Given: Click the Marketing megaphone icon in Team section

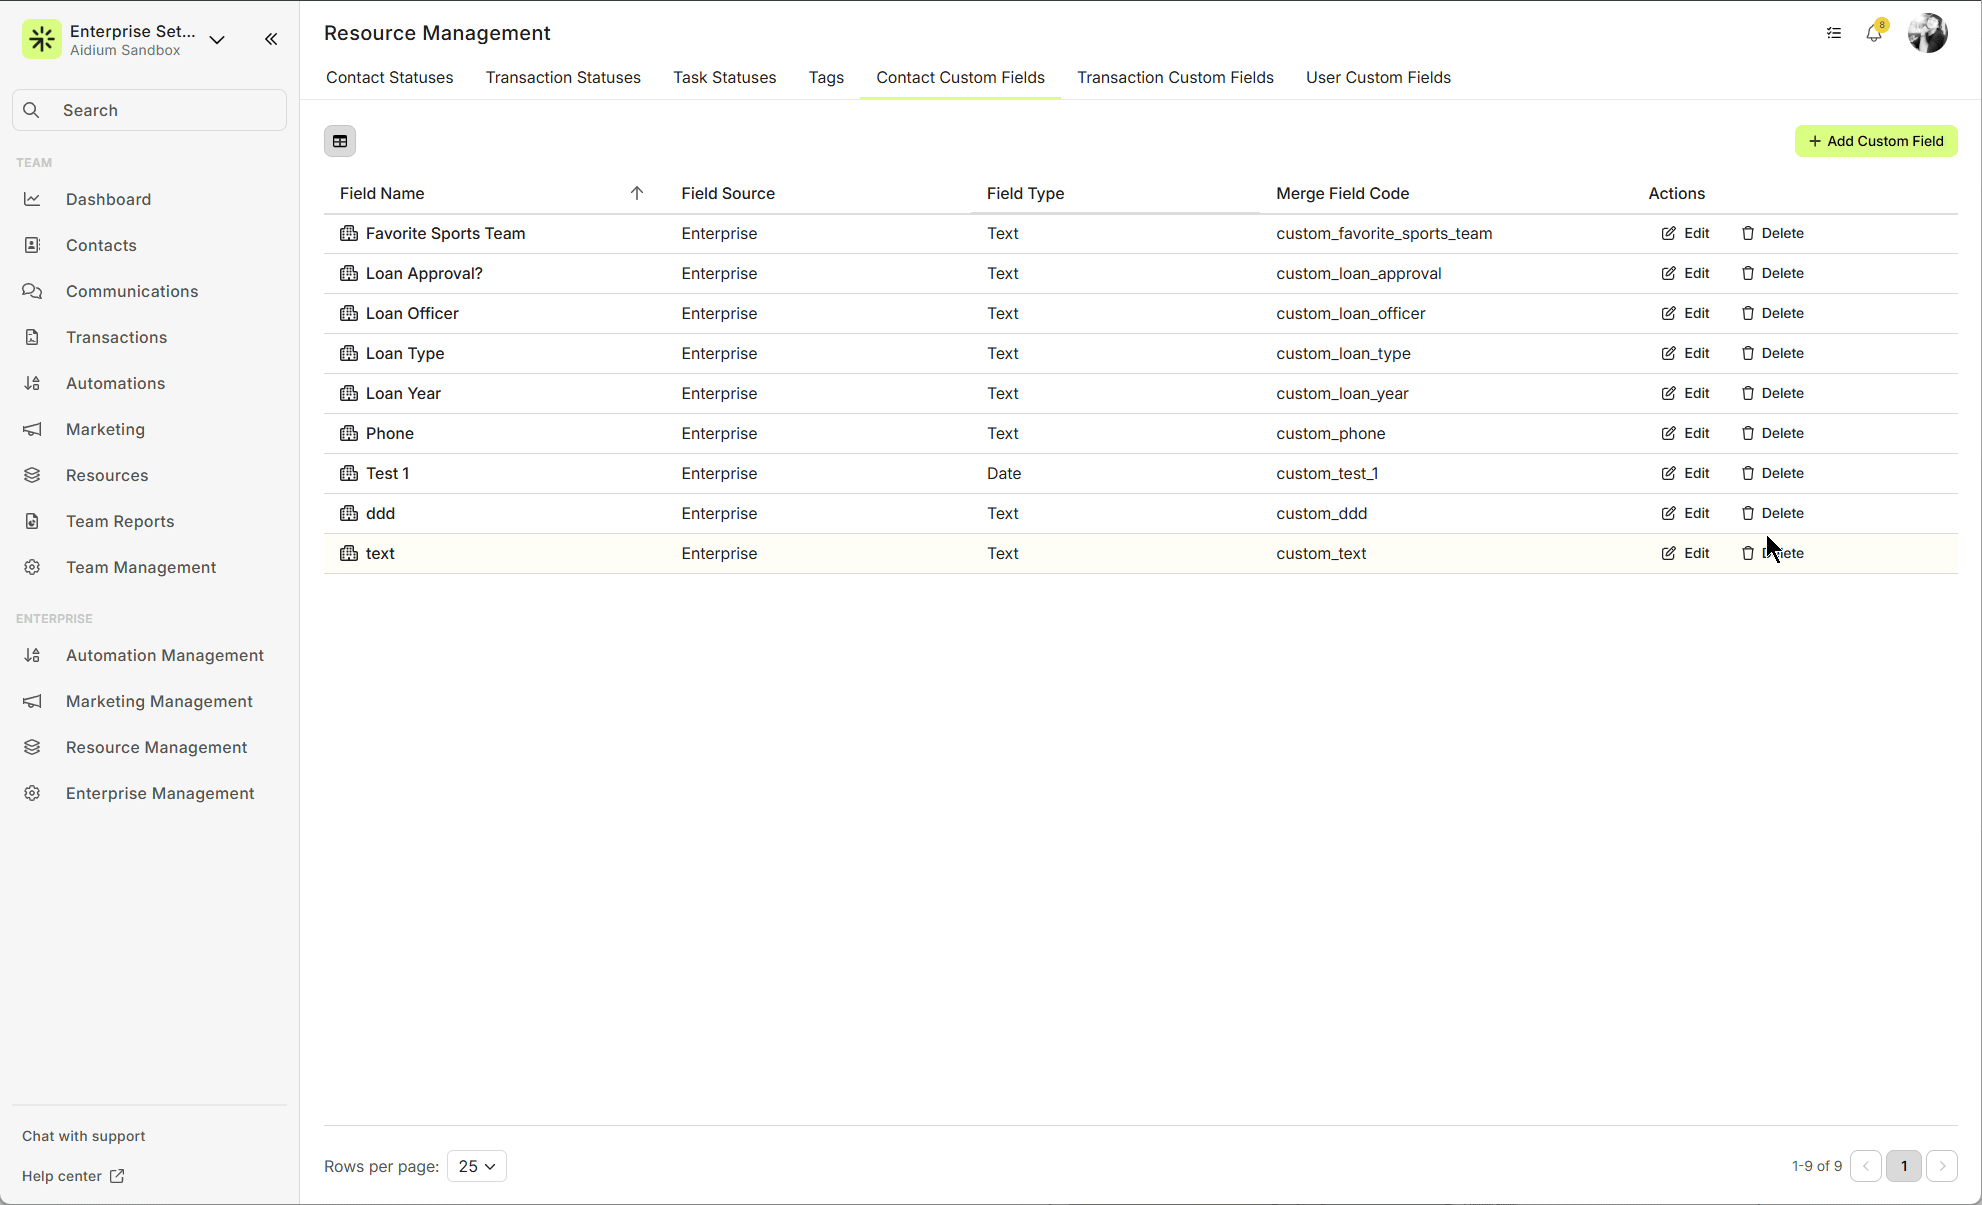Looking at the screenshot, I should (32, 429).
